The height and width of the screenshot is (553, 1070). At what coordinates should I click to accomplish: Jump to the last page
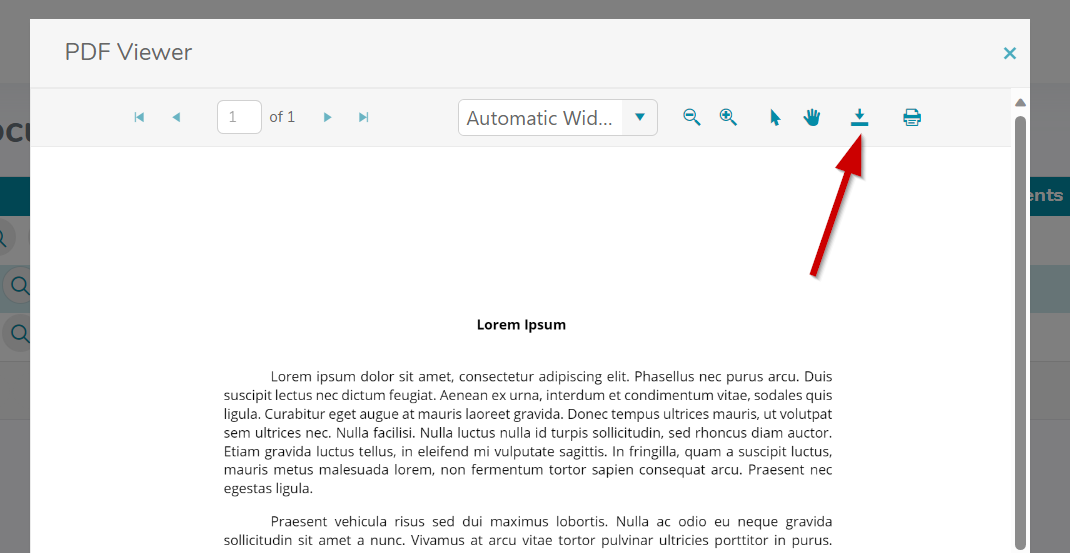click(364, 118)
